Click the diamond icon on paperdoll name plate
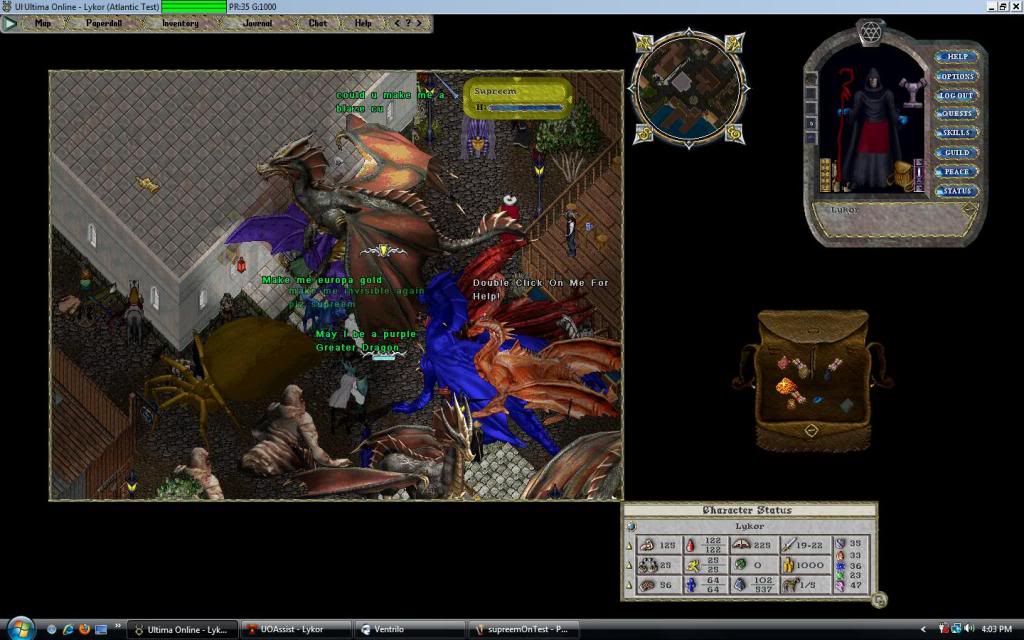This screenshot has height=640, width=1024. coord(970,209)
